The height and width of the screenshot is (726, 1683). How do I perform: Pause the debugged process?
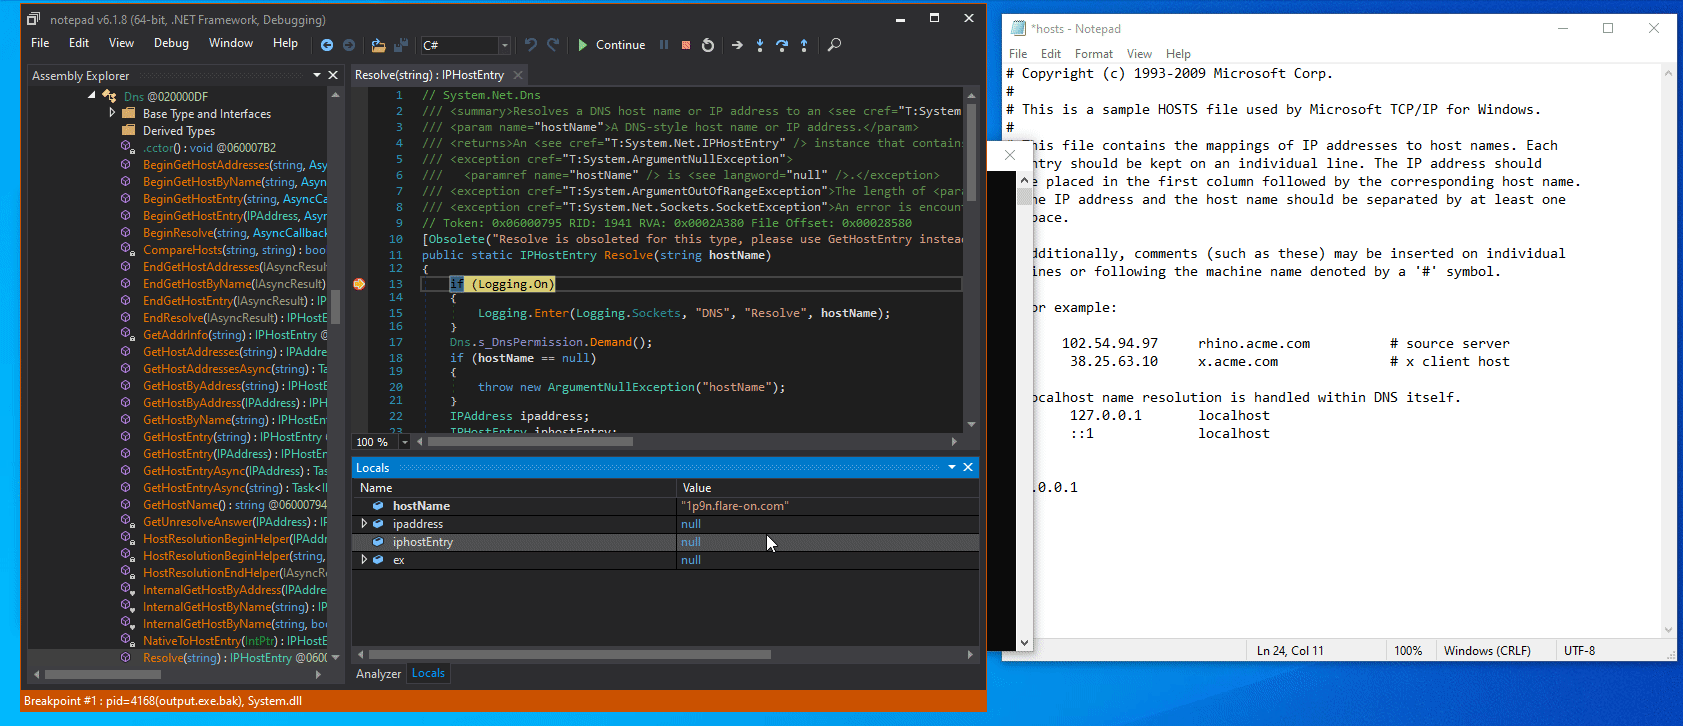663,45
